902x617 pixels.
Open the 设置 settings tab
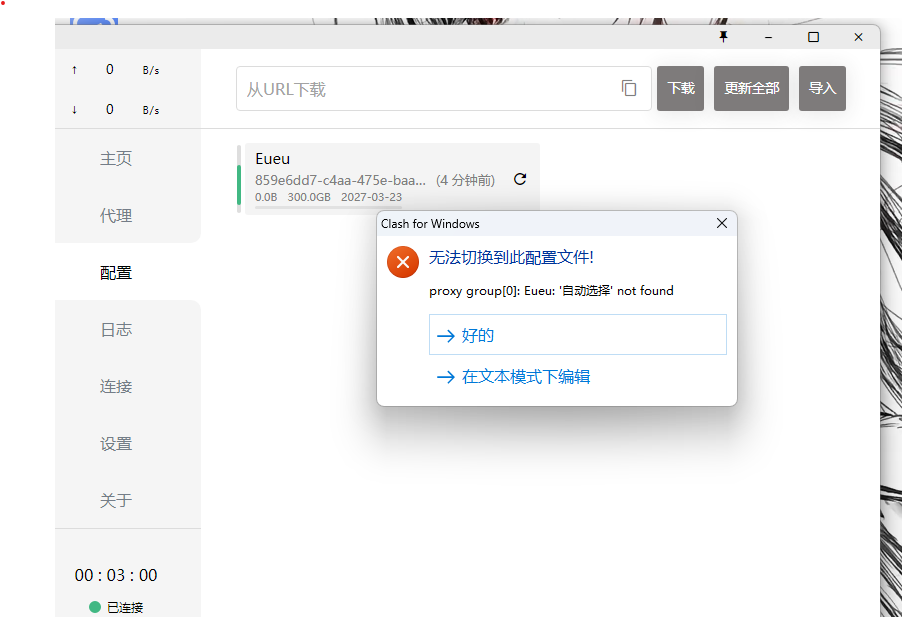(116, 444)
